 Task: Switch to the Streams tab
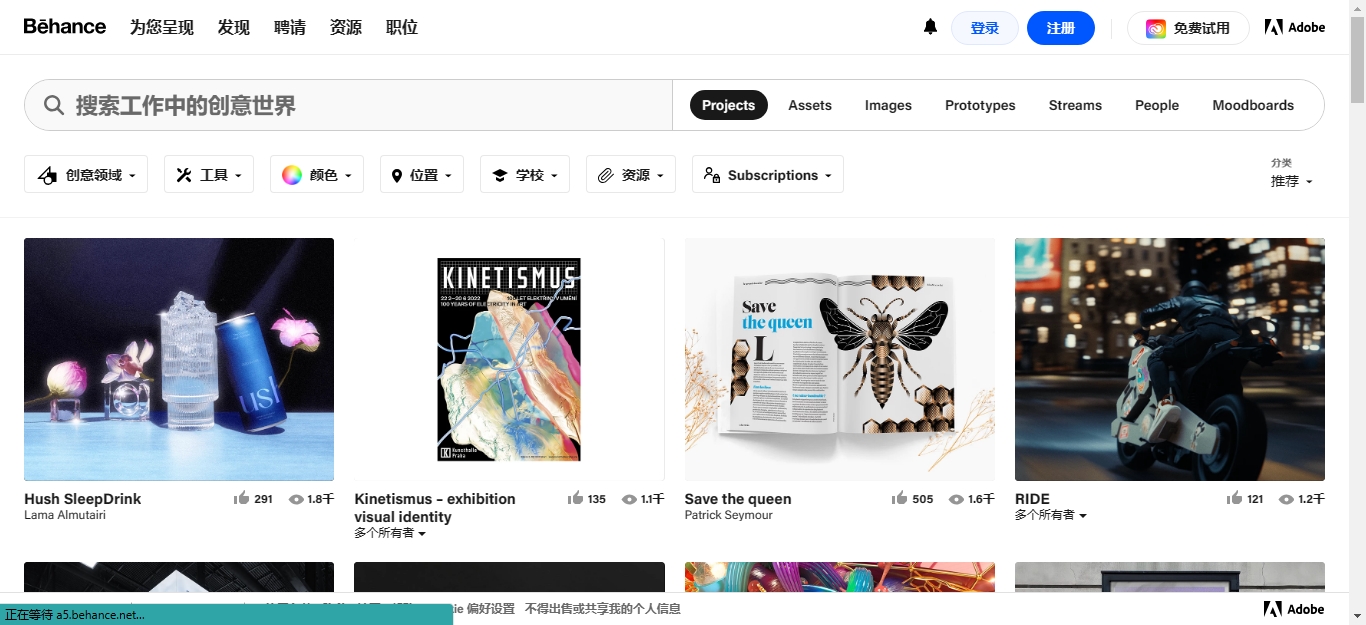[x=1075, y=105]
